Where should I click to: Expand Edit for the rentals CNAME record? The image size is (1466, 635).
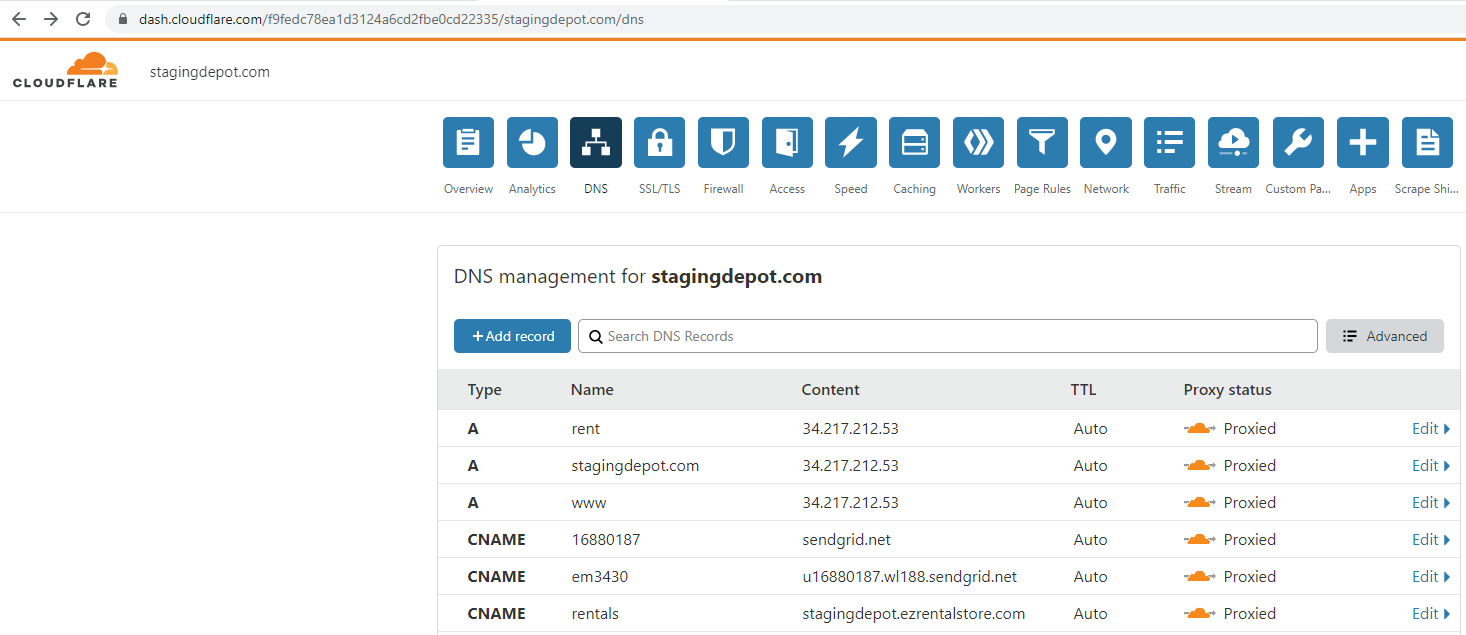click(x=1431, y=614)
